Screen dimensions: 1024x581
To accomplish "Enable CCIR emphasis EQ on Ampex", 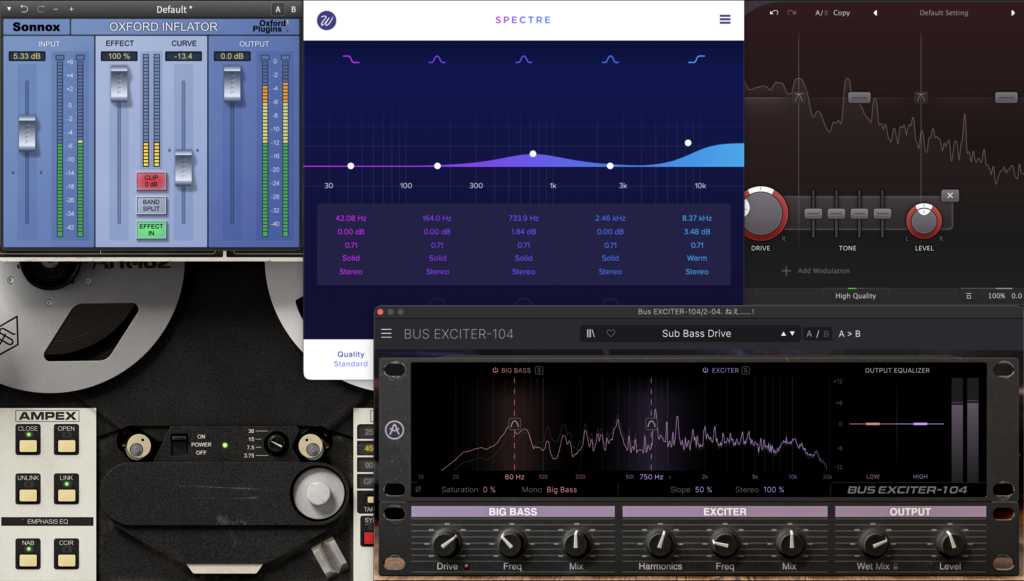I will click(x=66, y=558).
